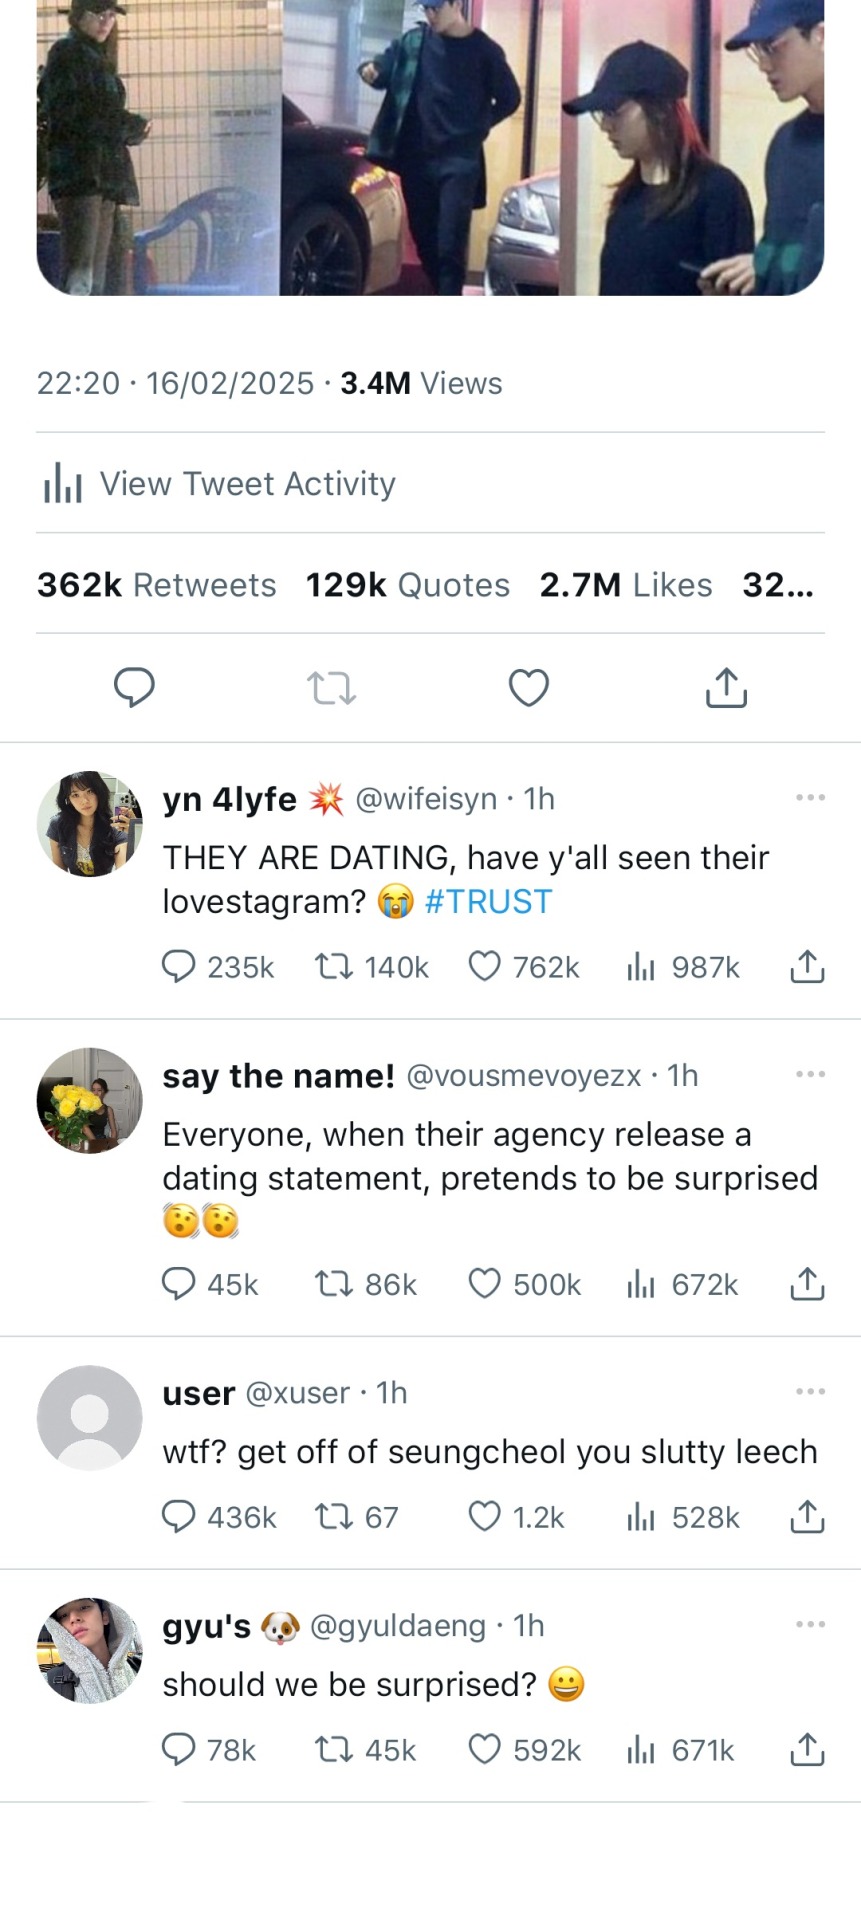Share the reply from @xuser
Screen dimensions: 861x1920
coord(807,1517)
